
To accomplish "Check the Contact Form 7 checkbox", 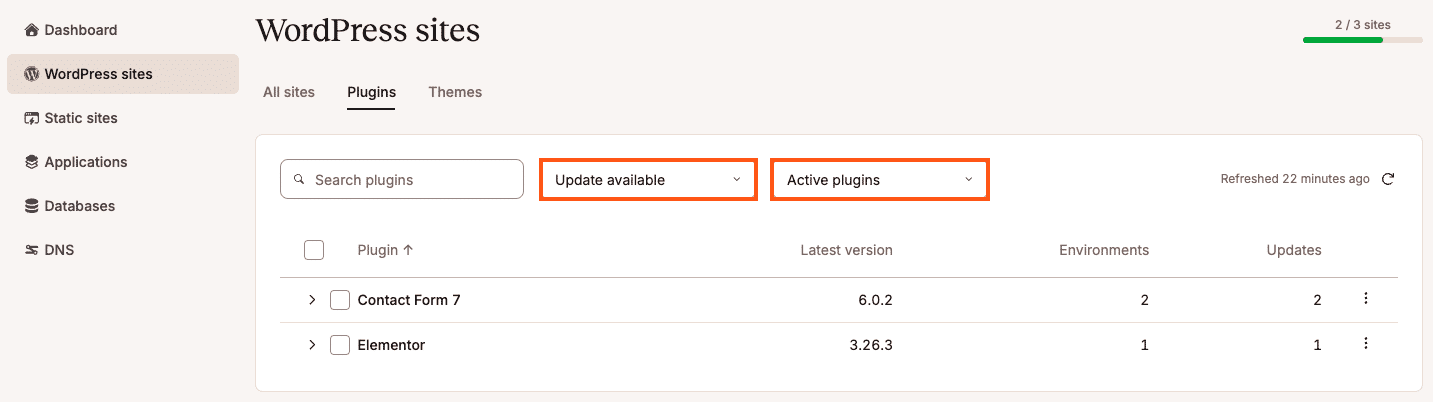I will pos(340,300).
